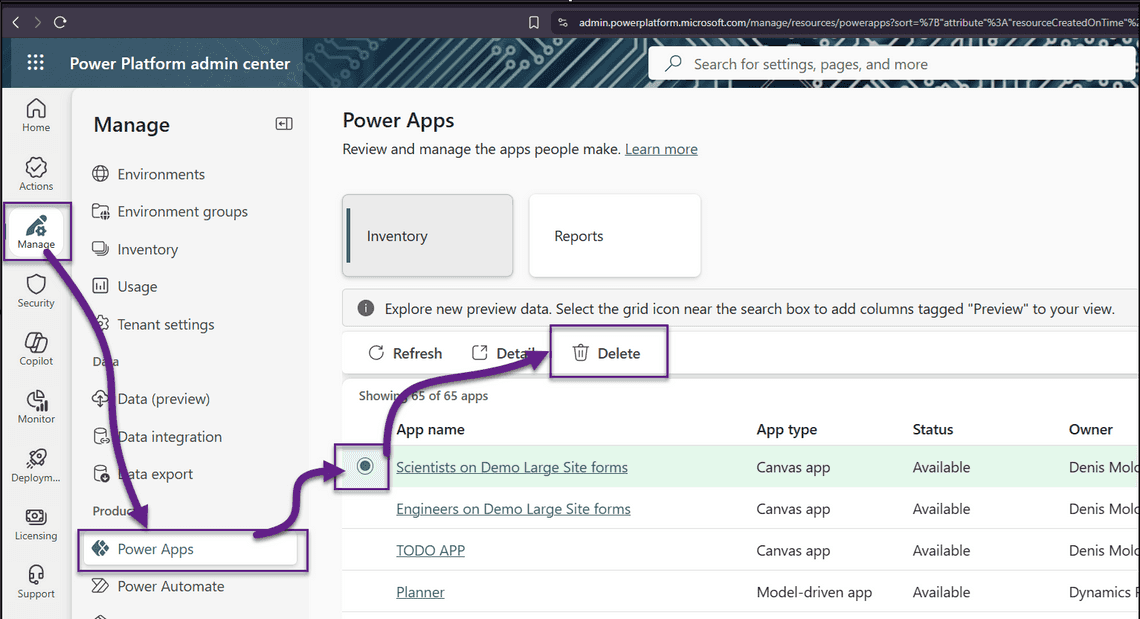Click the Learn more link
1140x619 pixels.
tap(661, 148)
